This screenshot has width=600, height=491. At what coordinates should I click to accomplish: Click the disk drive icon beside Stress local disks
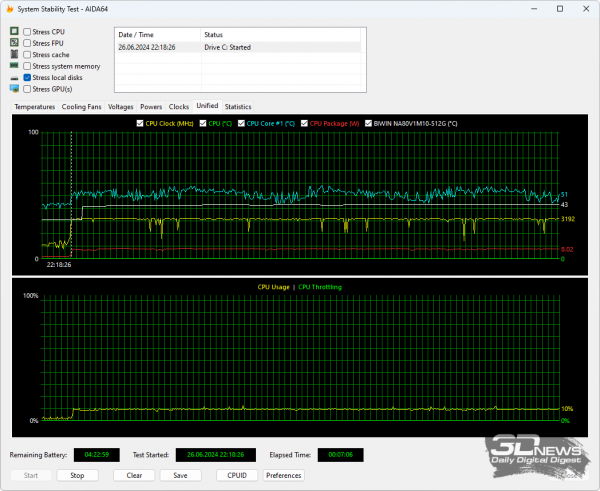(14, 77)
